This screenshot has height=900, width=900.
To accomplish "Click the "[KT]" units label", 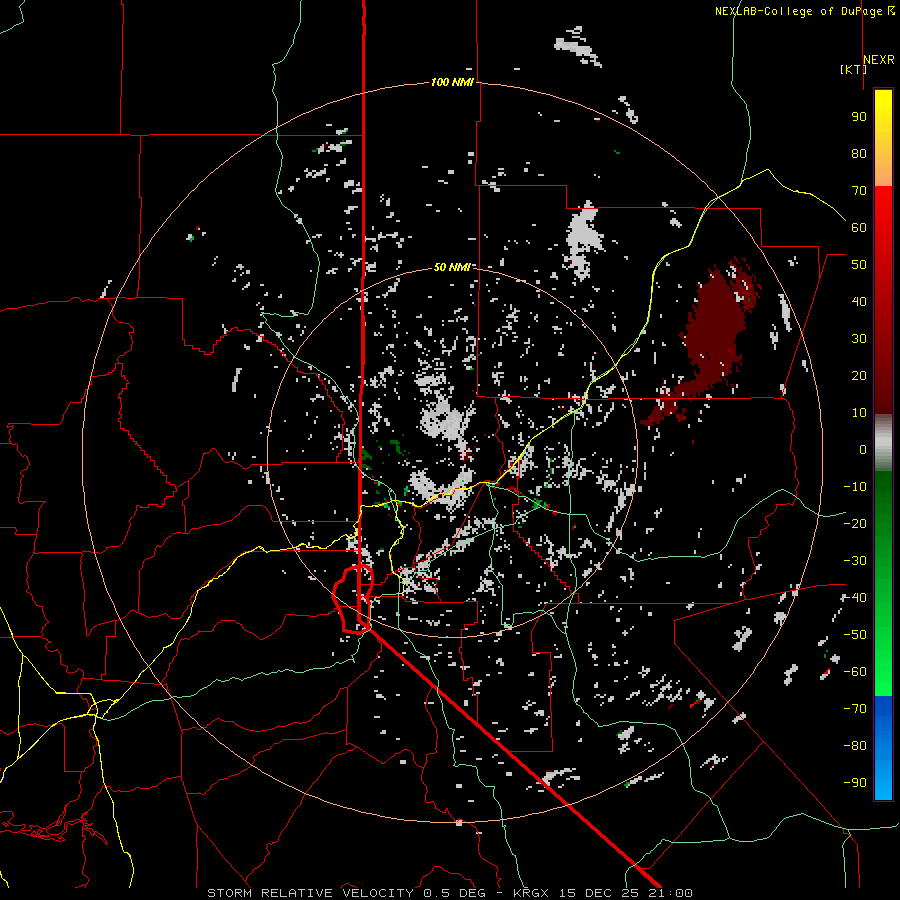I will point(853,69).
